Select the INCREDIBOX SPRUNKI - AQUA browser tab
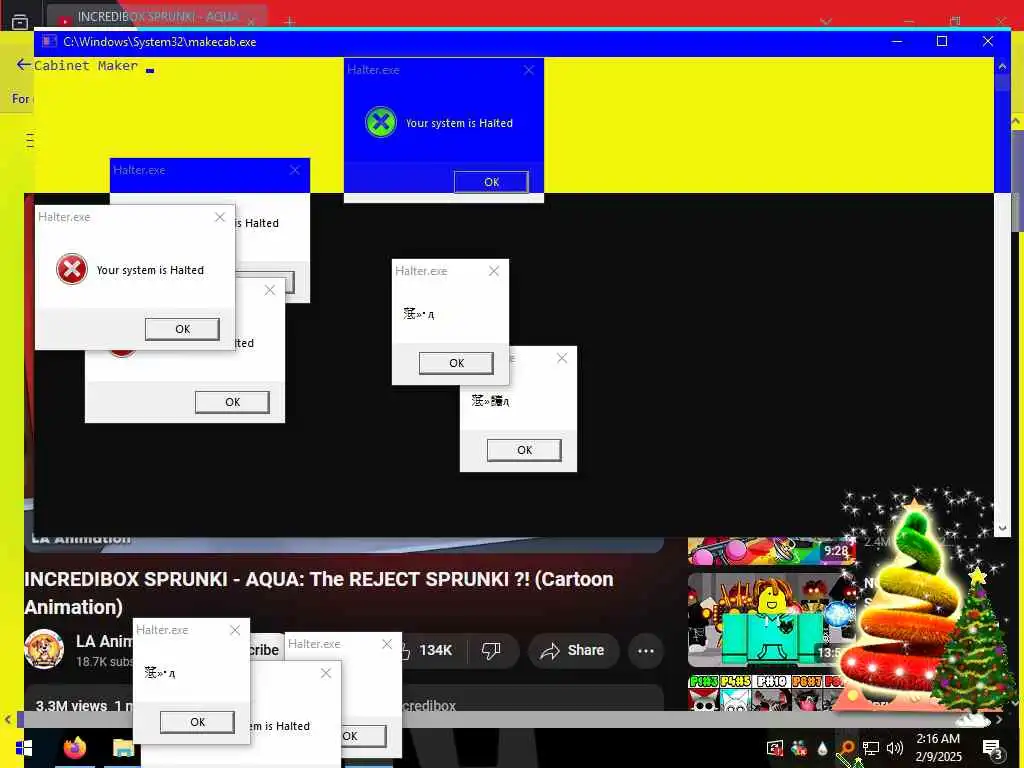Screen dimensions: 1024x768 coord(157,17)
